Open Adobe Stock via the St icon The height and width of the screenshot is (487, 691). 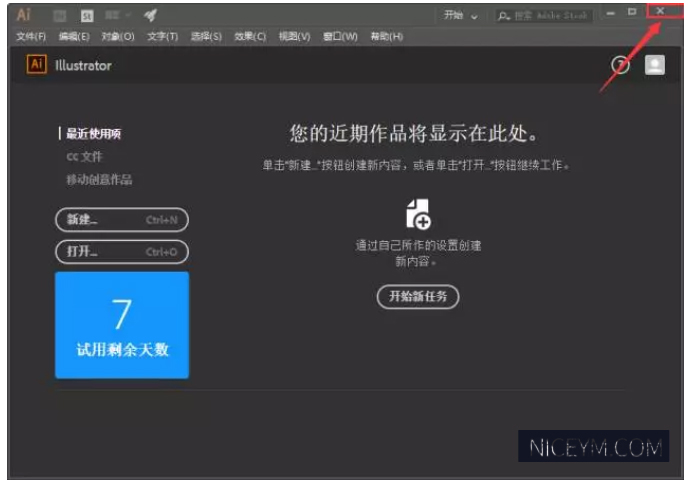tap(87, 16)
